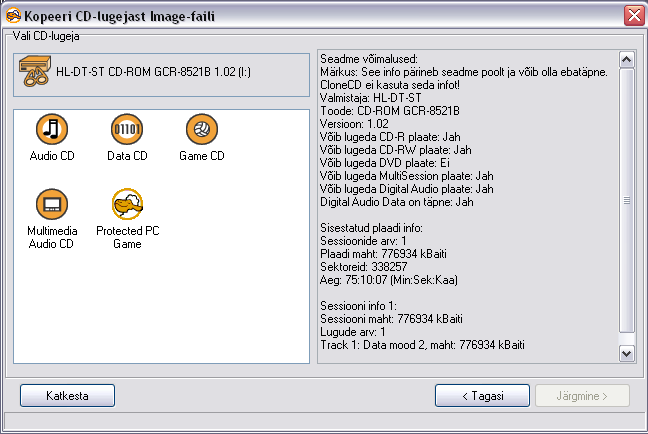648x434 pixels.
Task: Click the CD-ROM drive binoculars icon
Action: pos(35,71)
